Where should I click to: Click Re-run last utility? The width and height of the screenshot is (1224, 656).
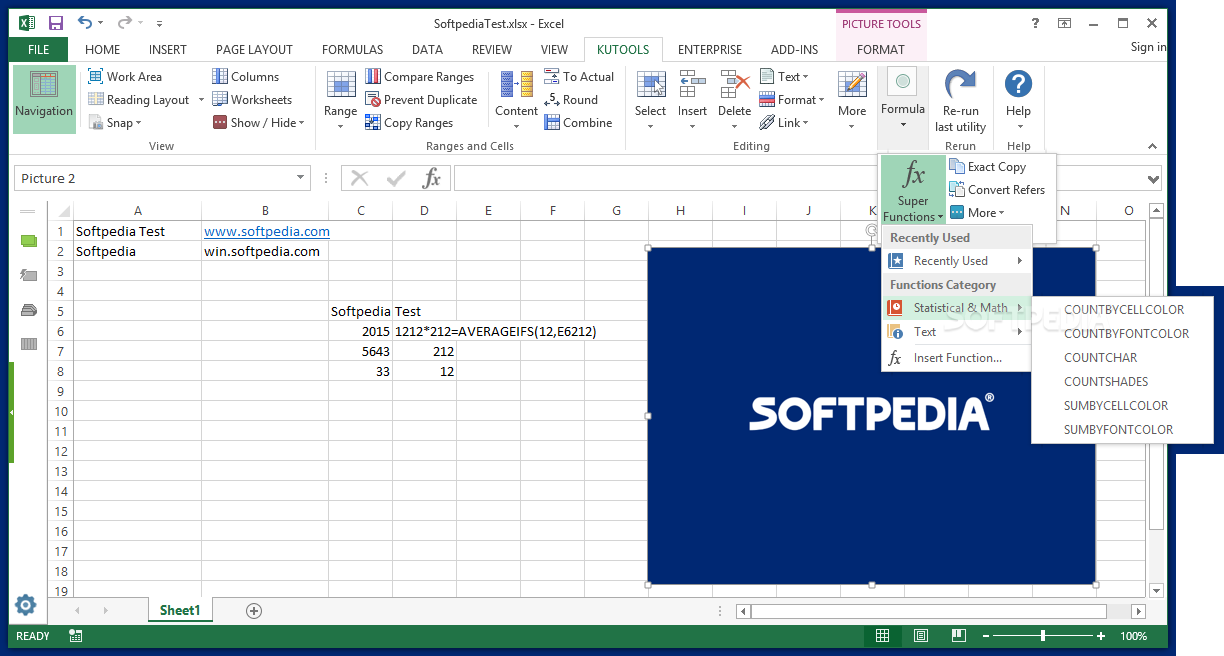960,101
